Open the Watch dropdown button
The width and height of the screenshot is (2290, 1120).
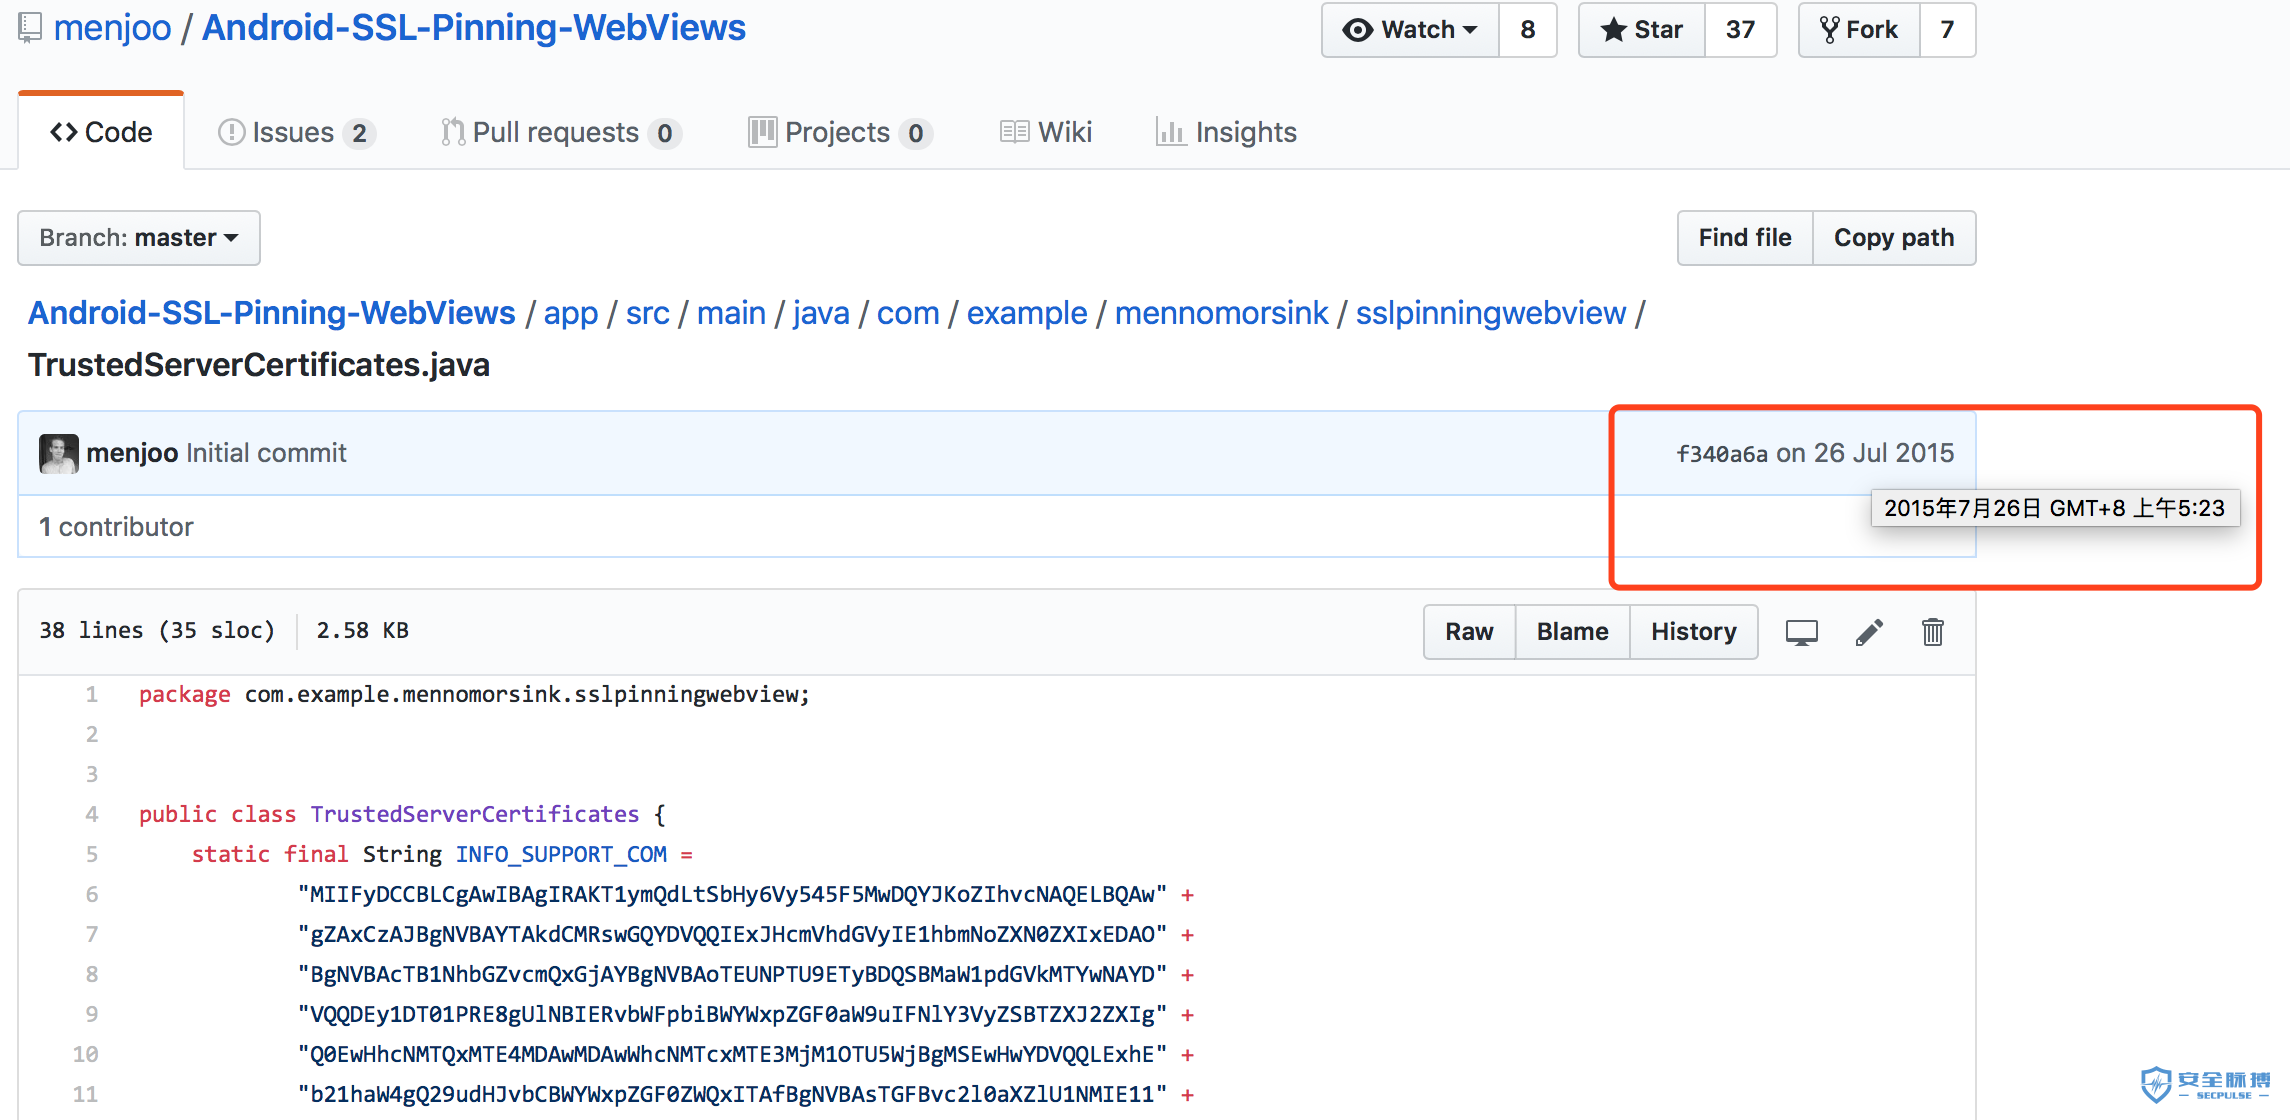pos(1410,30)
